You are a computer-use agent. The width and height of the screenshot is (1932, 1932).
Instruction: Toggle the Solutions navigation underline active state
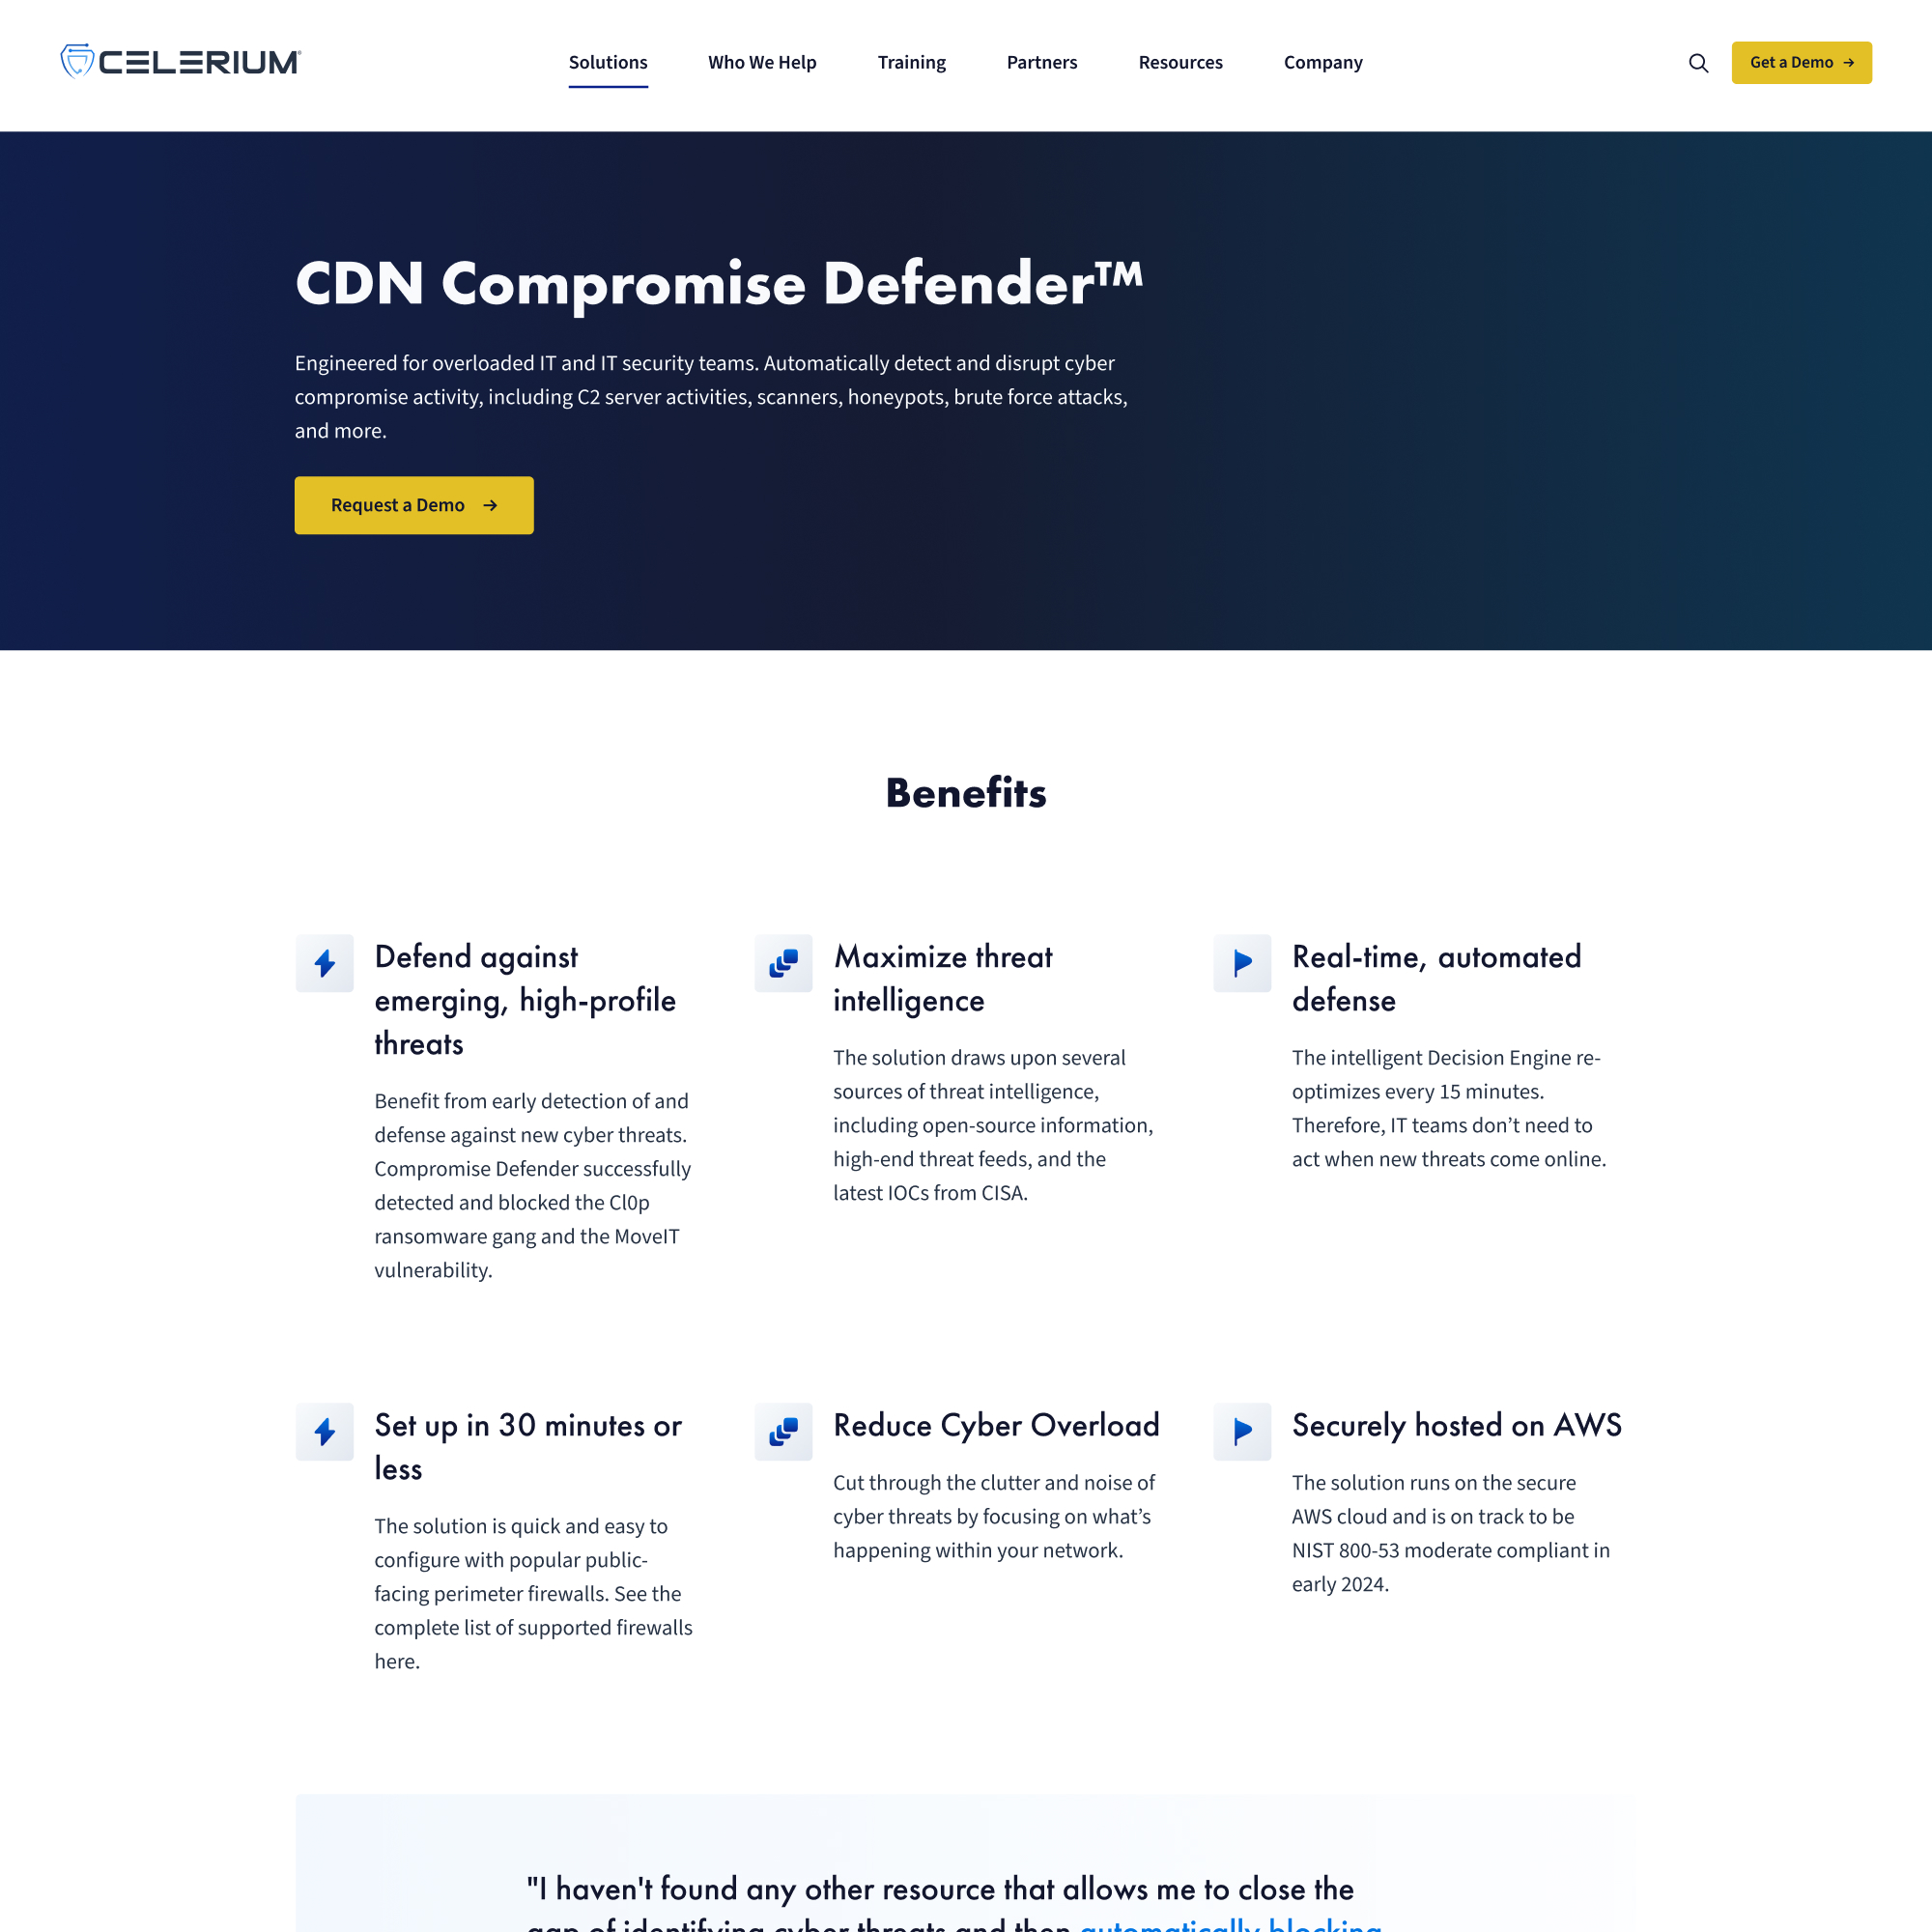pyautogui.click(x=609, y=62)
